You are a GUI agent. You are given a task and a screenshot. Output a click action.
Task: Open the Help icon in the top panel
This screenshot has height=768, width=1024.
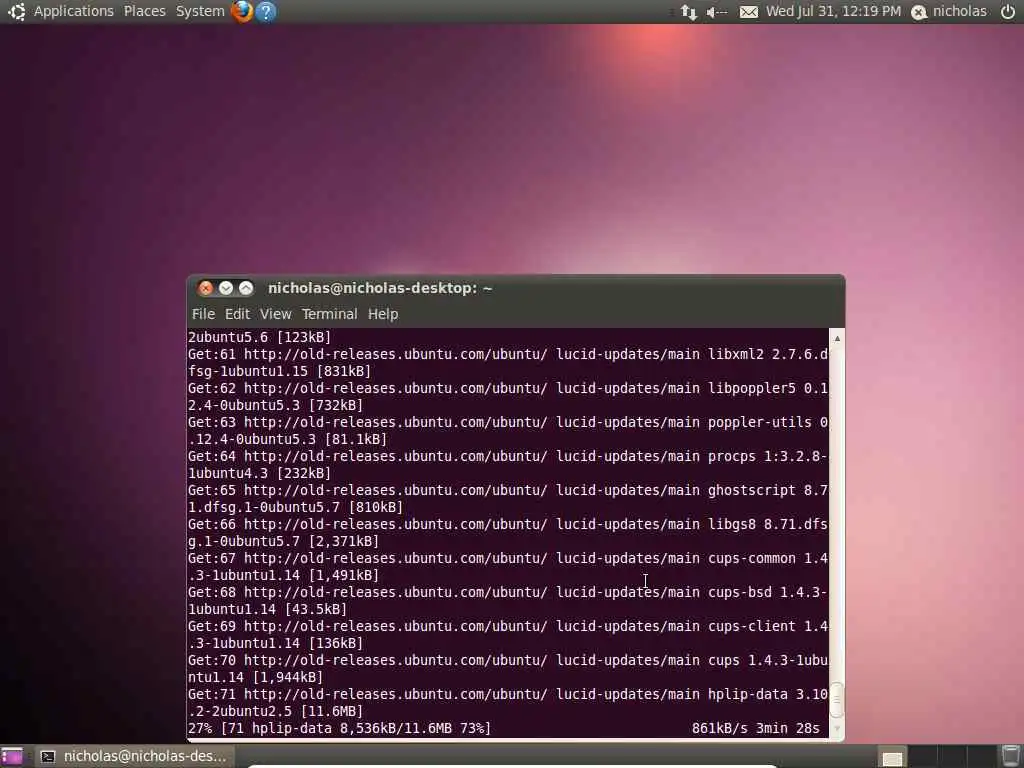[266, 11]
